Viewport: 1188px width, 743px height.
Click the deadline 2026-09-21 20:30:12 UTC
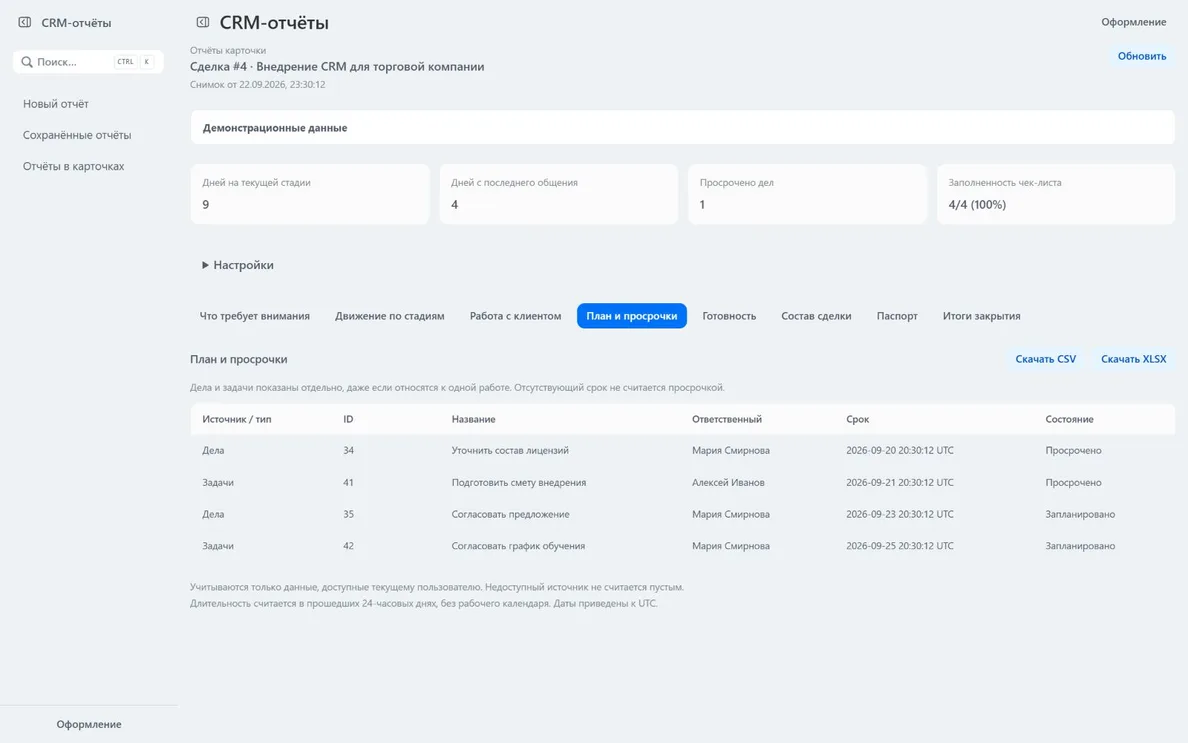tap(900, 482)
